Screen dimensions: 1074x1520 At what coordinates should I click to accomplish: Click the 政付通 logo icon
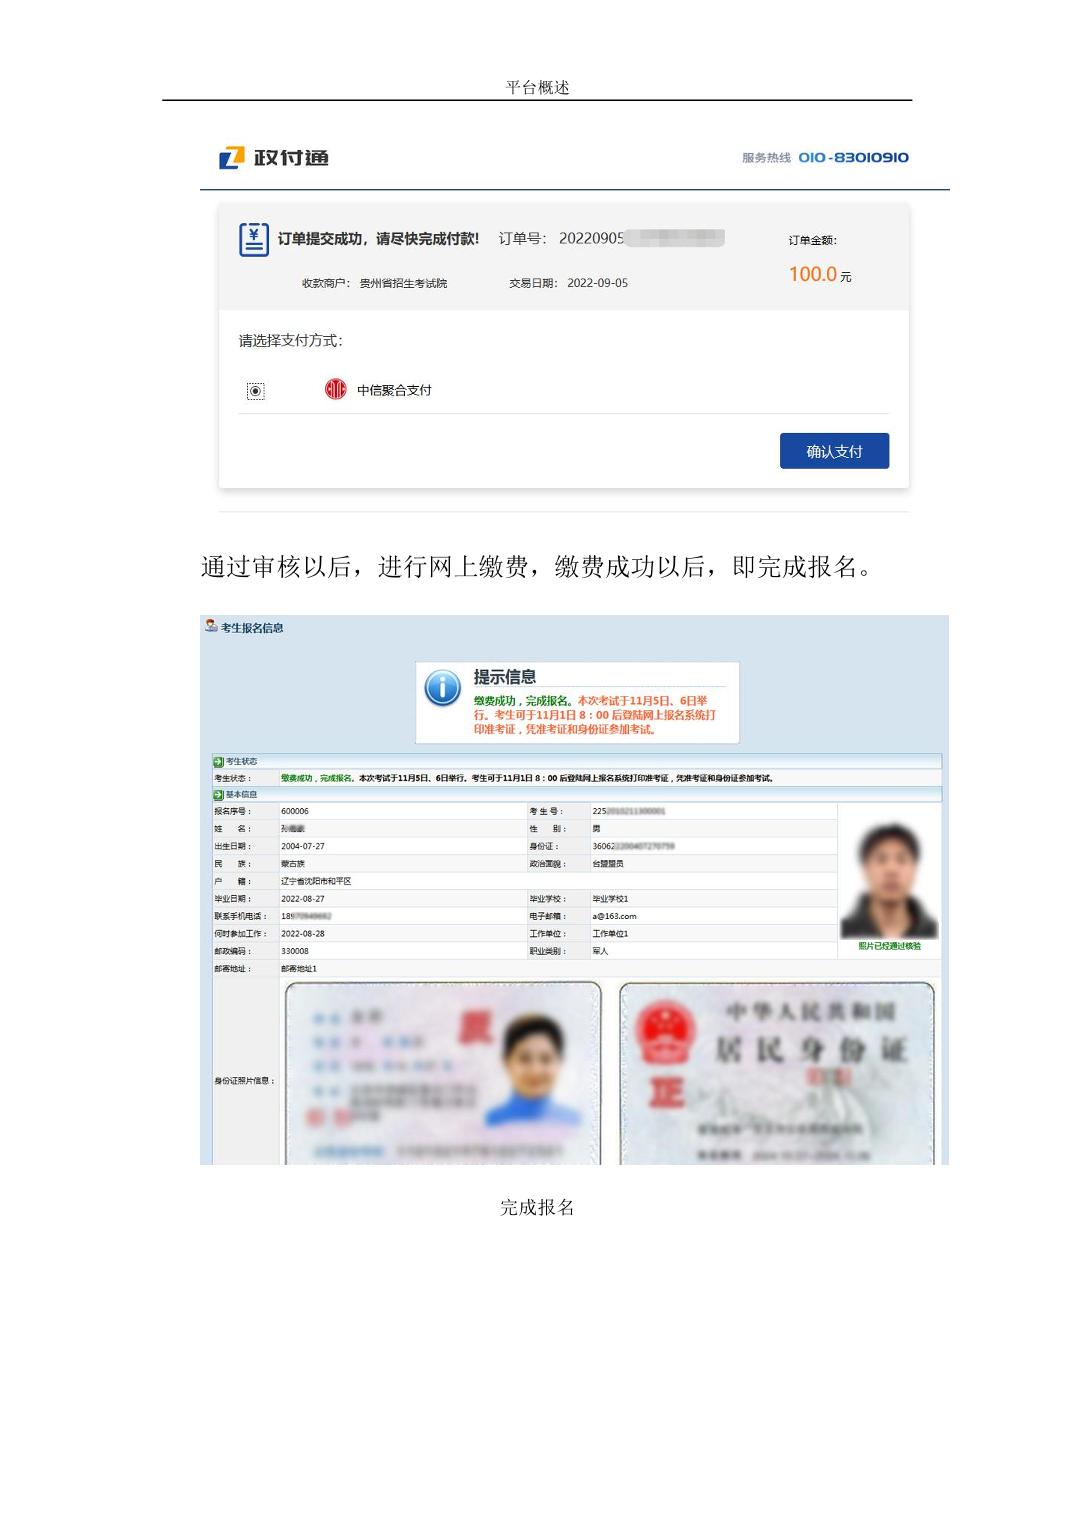pos(232,157)
